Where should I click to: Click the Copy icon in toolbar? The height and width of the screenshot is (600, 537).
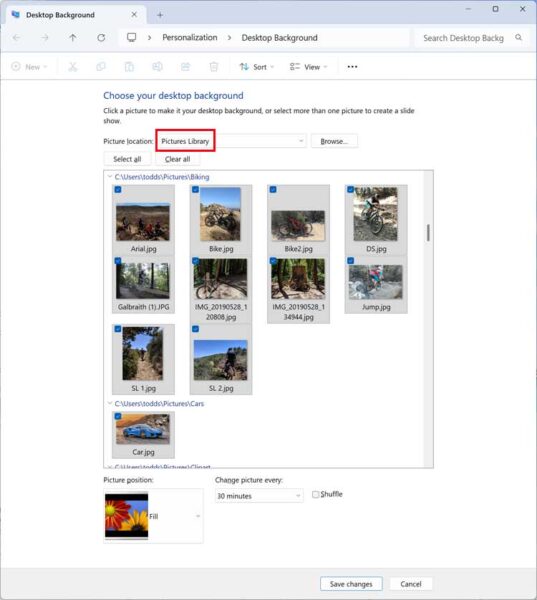[101, 67]
